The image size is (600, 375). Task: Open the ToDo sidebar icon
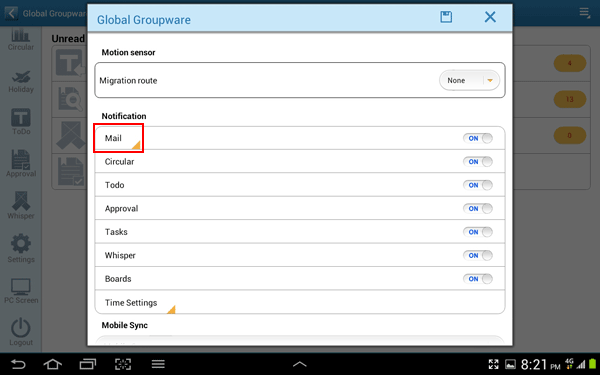(21, 122)
